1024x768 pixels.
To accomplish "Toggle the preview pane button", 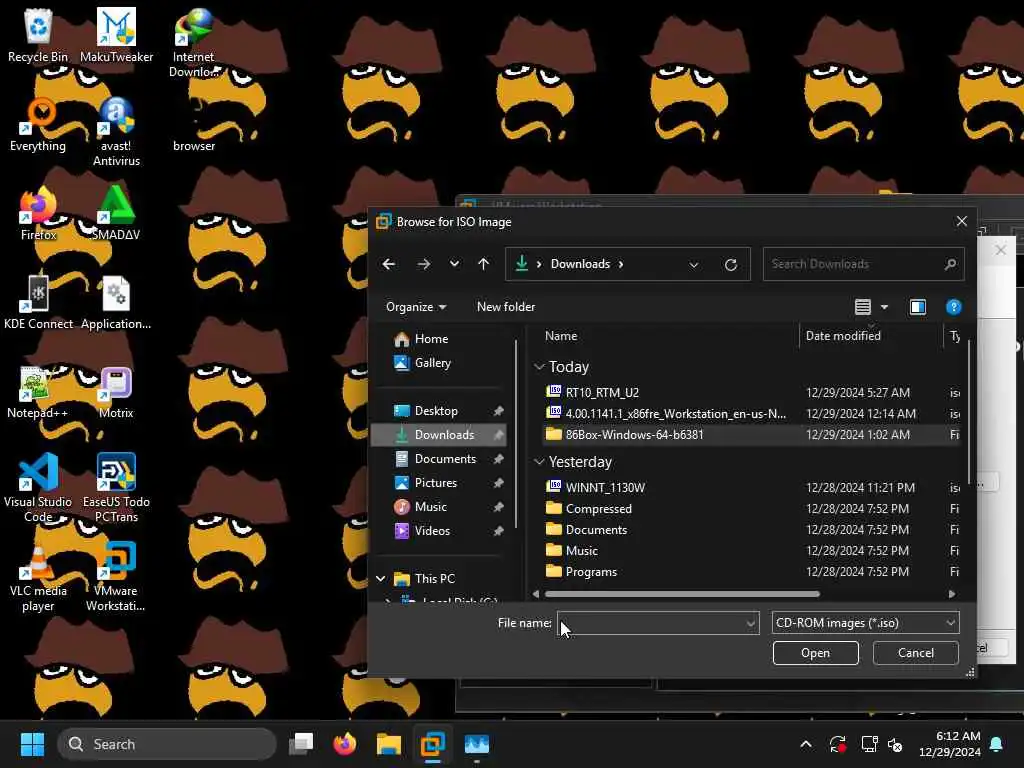I will coord(918,307).
